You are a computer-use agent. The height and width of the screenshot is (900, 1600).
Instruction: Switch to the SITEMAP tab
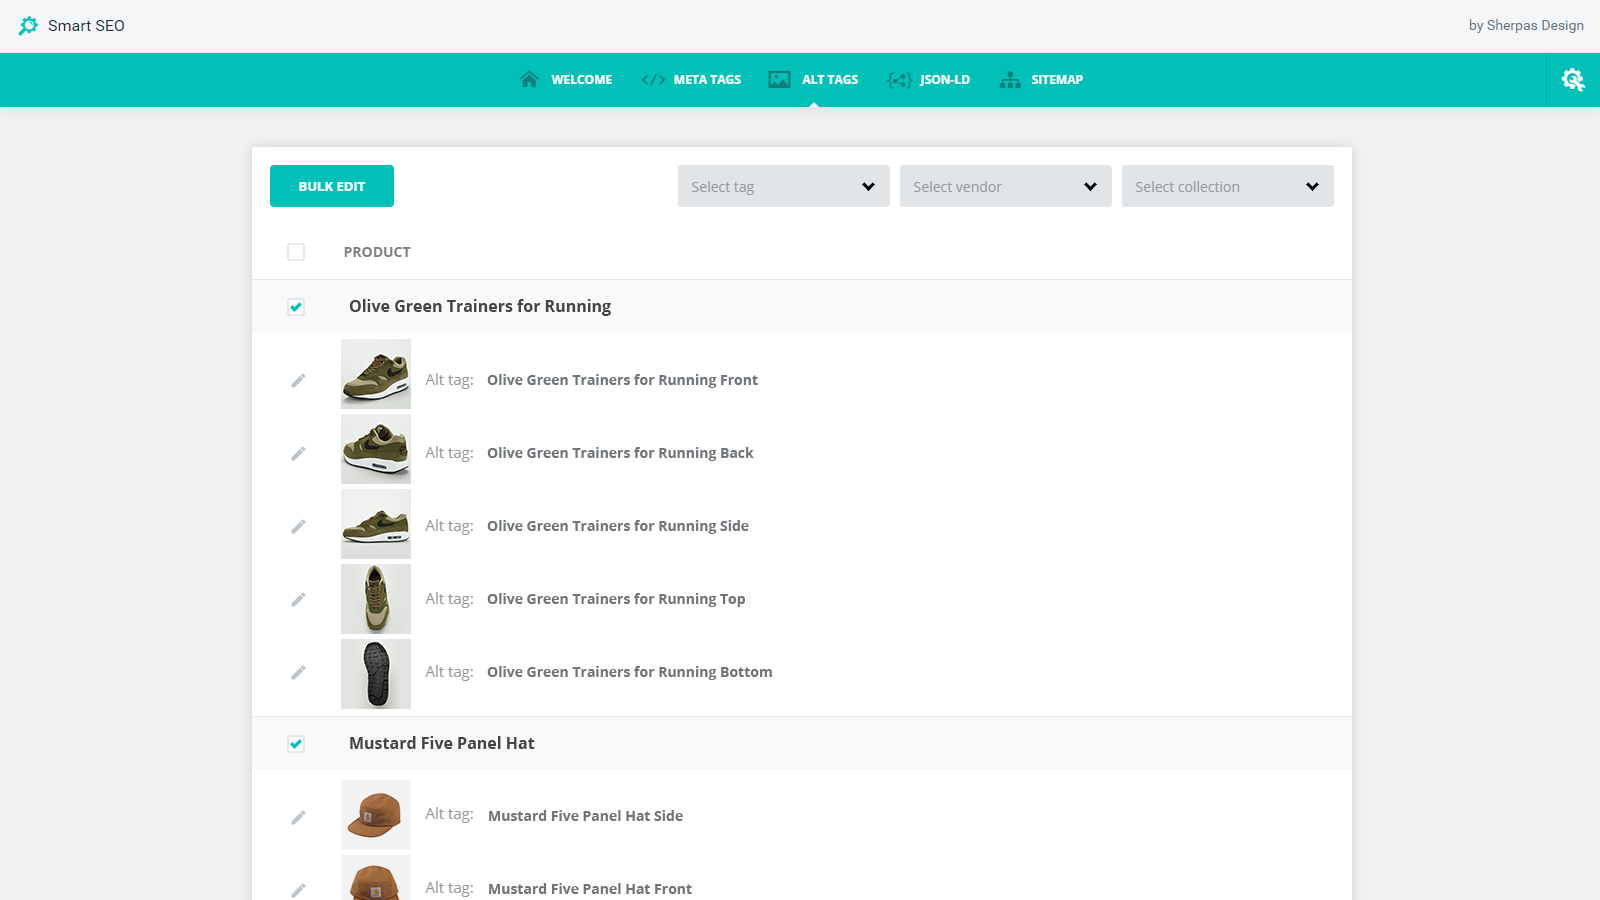click(x=1056, y=79)
